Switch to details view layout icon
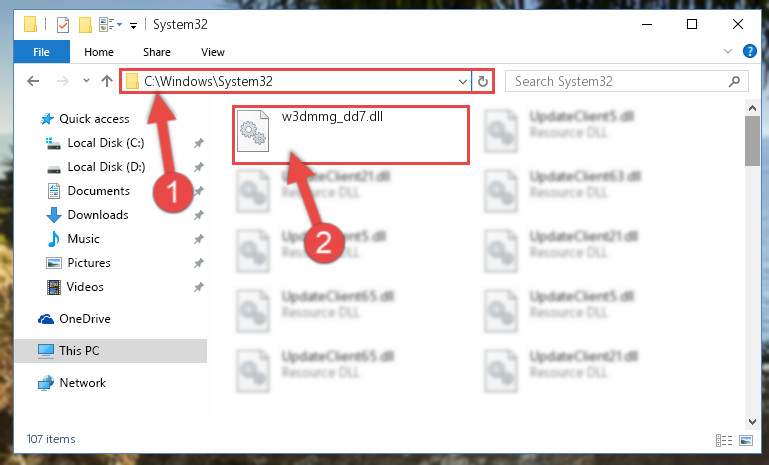 [724, 440]
